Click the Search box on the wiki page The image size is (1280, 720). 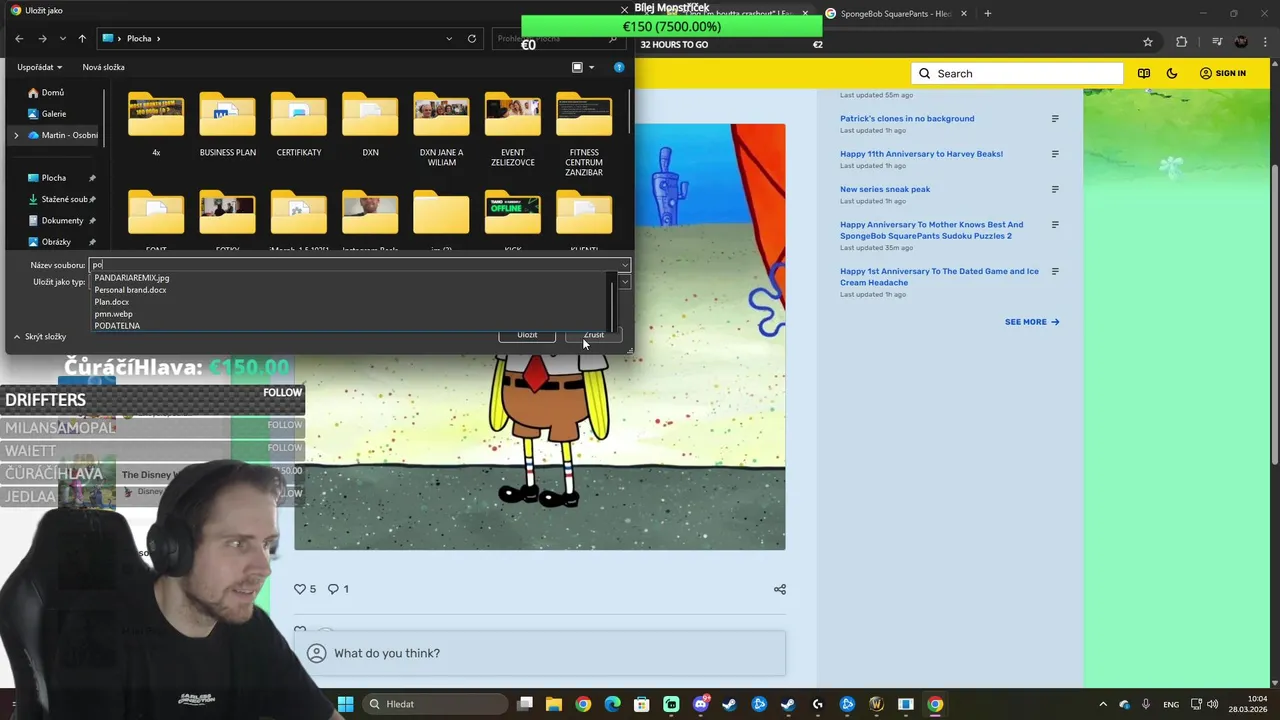pos(1017,73)
